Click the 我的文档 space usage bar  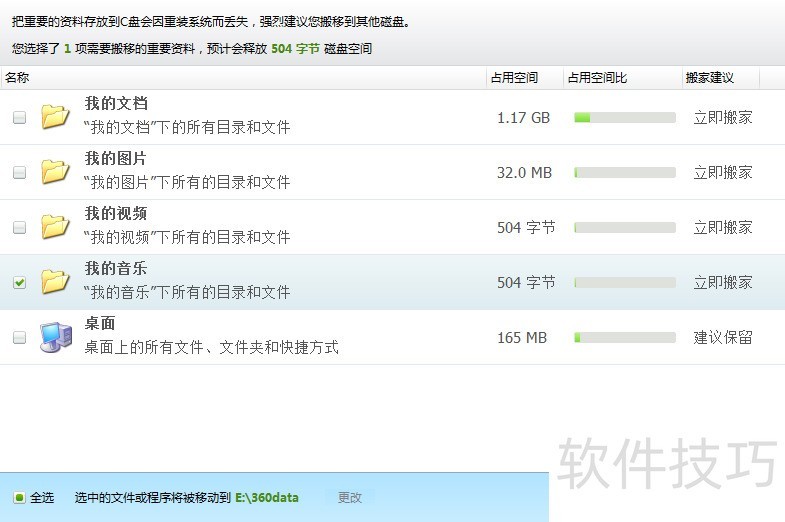coord(625,118)
